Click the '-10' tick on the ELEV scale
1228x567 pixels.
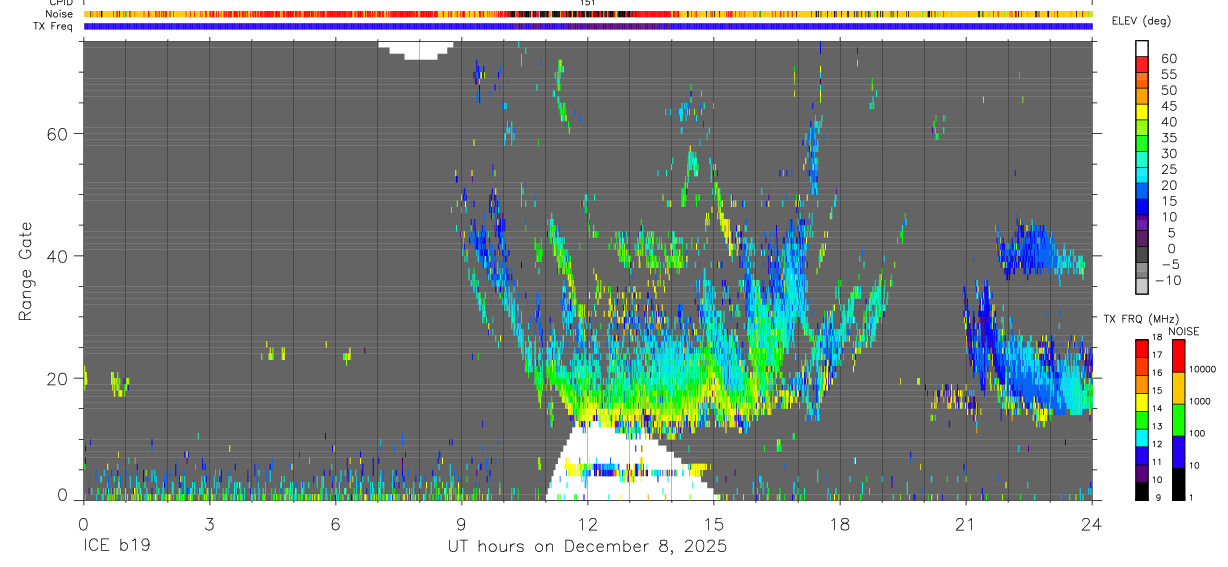(x=1166, y=280)
